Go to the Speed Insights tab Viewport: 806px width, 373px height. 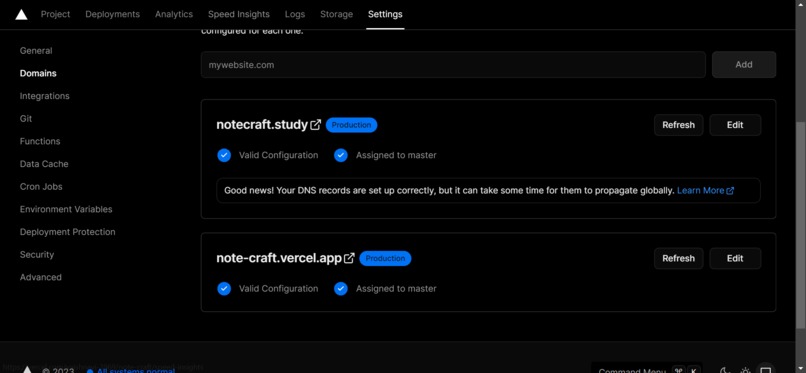click(239, 14)
